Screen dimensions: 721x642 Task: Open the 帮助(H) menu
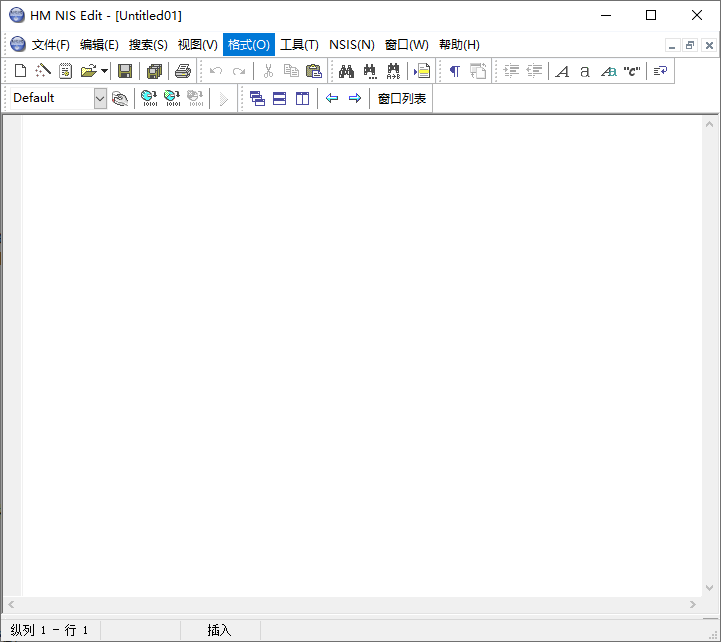pyautogui.click(x=459, y=44)
